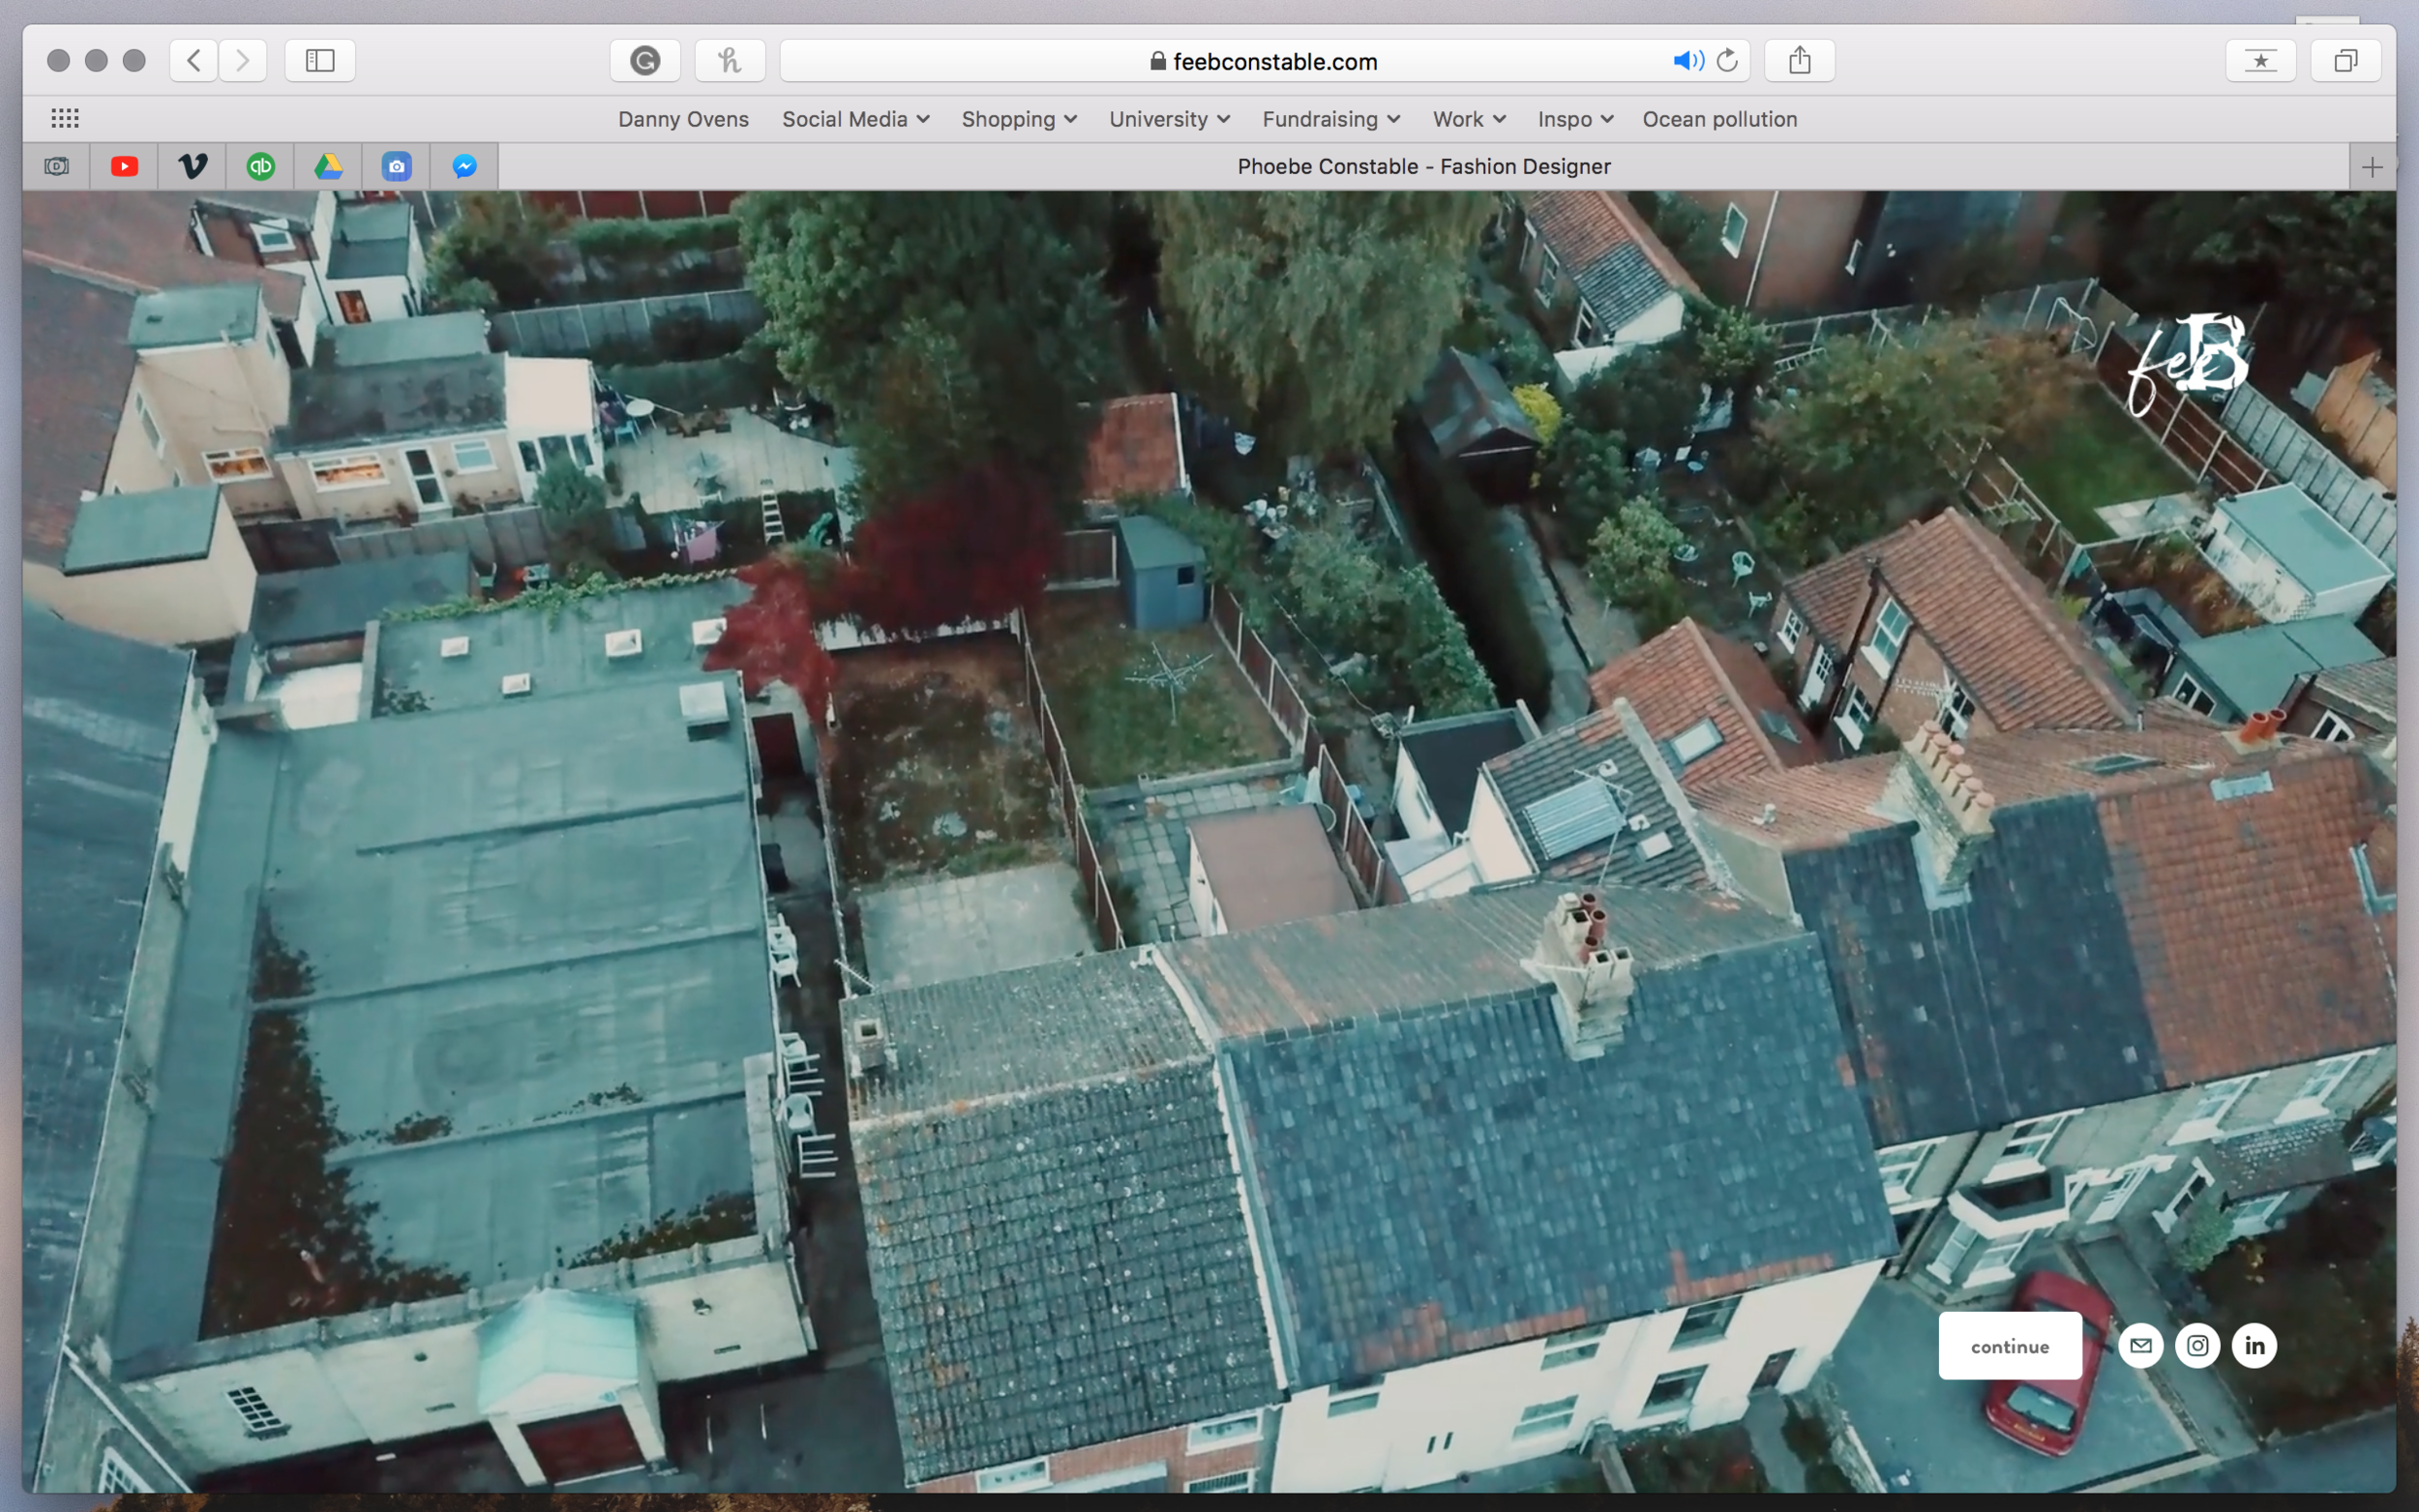This screenshot has height=1512, width=2419.
Task: Click the continue button
Action: [2010, 1346]
